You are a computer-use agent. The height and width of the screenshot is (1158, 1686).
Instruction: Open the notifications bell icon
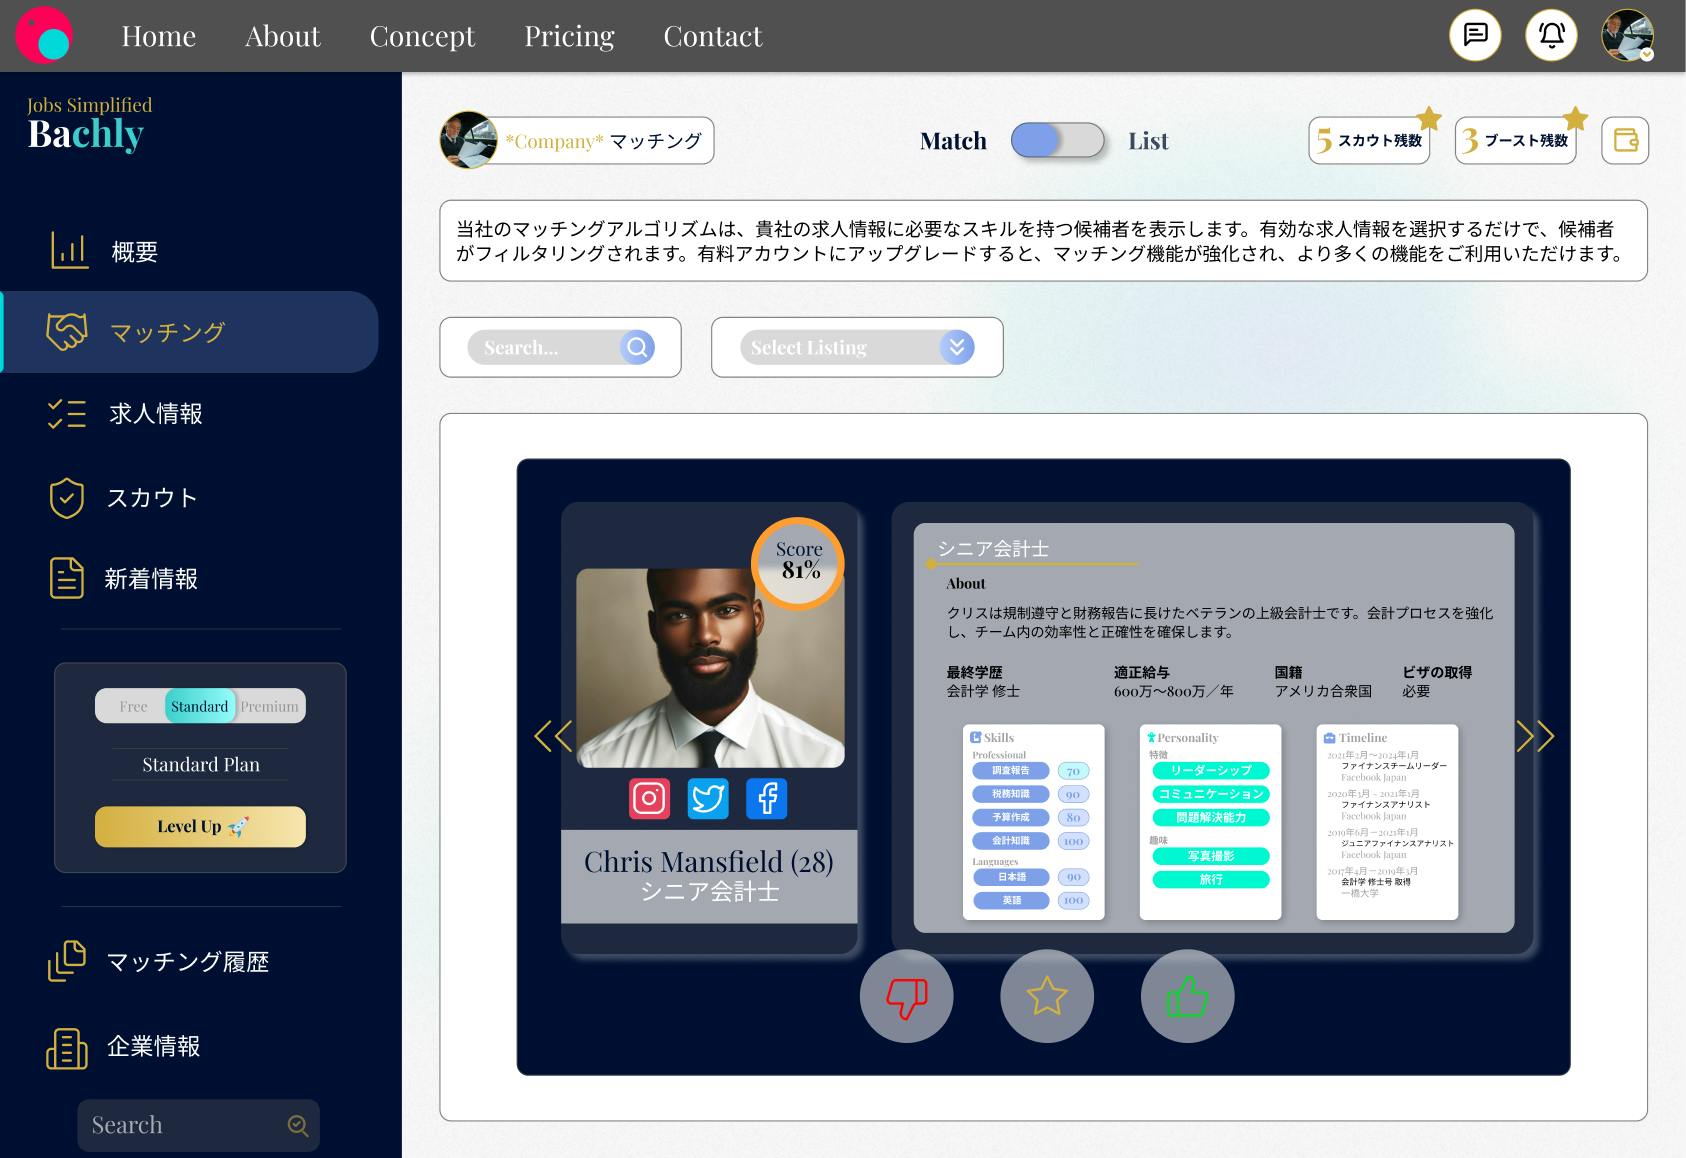tap(1551, 36)
